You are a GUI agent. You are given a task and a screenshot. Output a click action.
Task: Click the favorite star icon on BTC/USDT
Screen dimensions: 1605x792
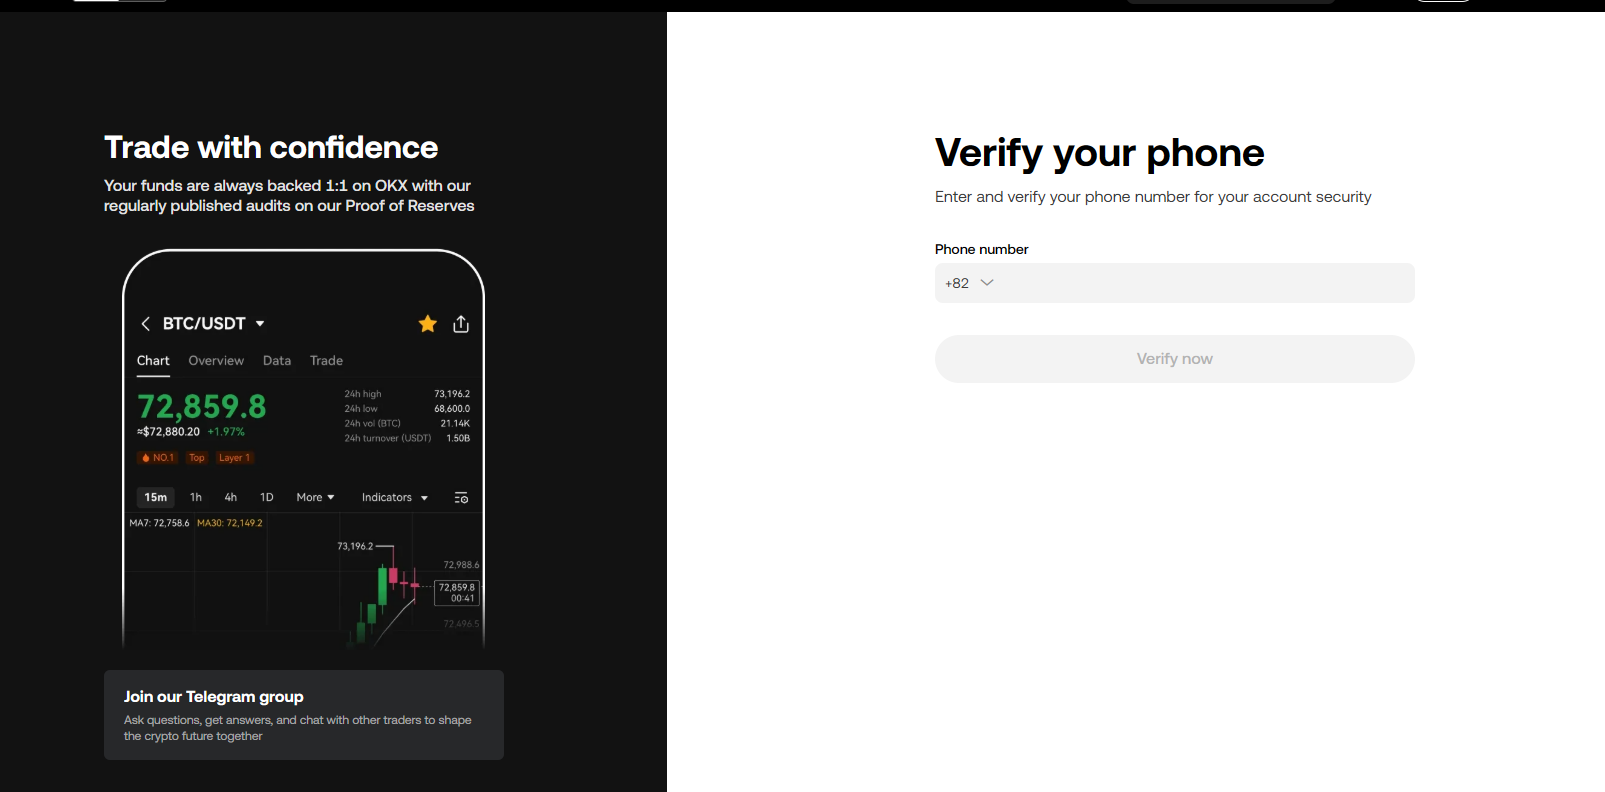click(x=428, y=324)
